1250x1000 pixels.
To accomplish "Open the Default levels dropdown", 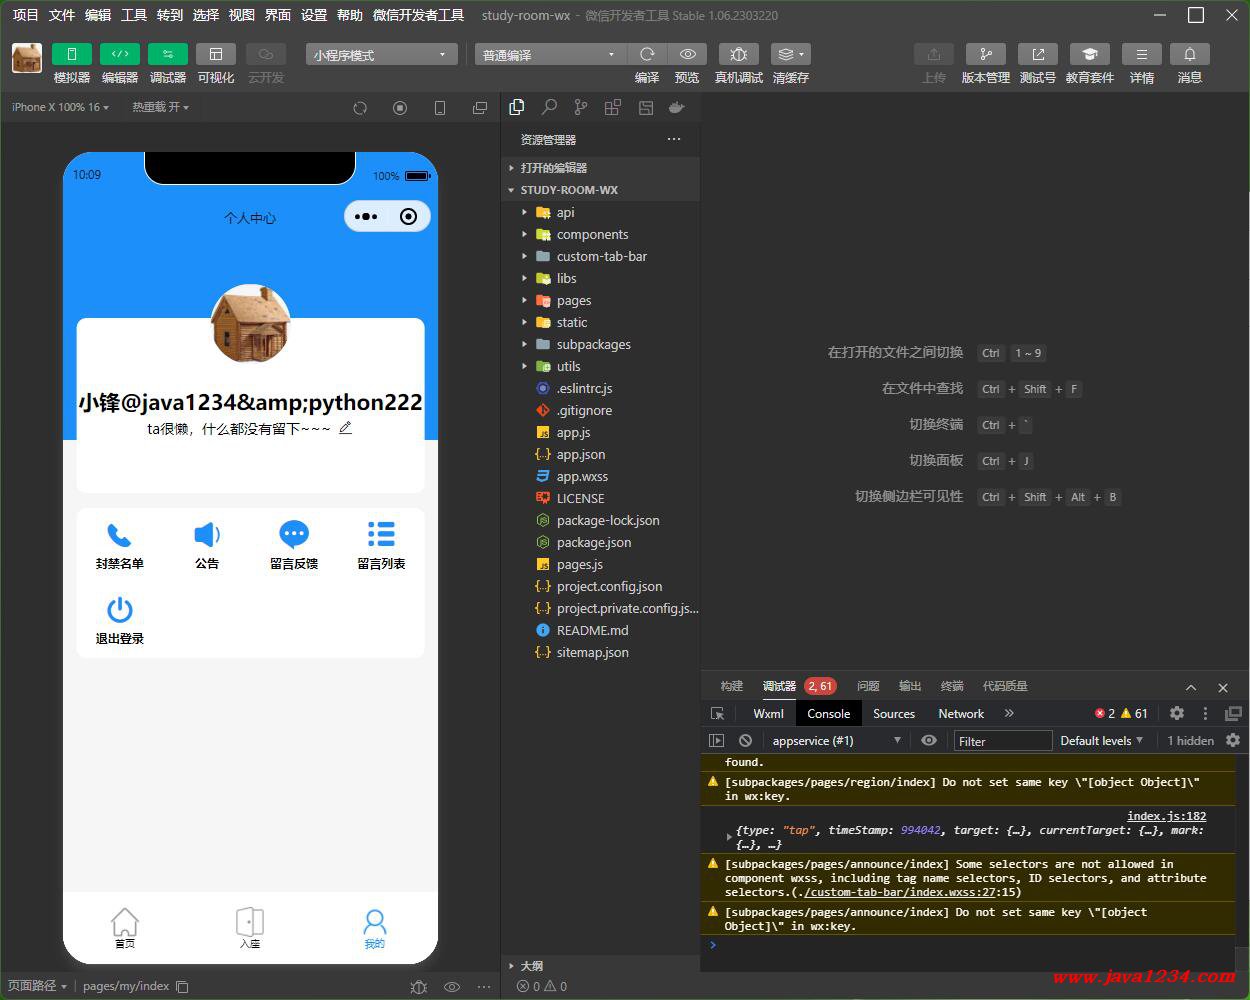I will point(1101,740).
